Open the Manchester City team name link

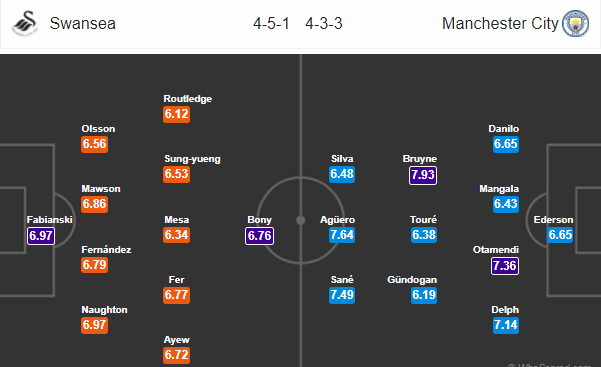500,23
